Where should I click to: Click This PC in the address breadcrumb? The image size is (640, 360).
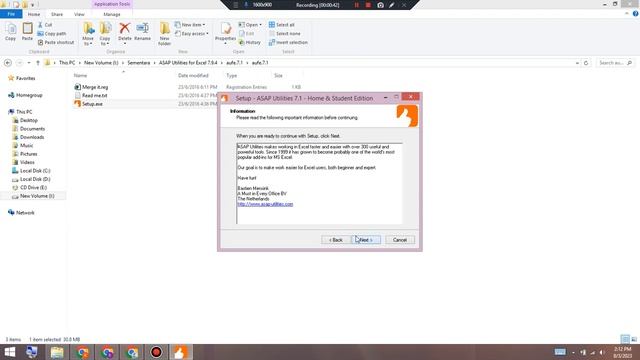point(67,63)
